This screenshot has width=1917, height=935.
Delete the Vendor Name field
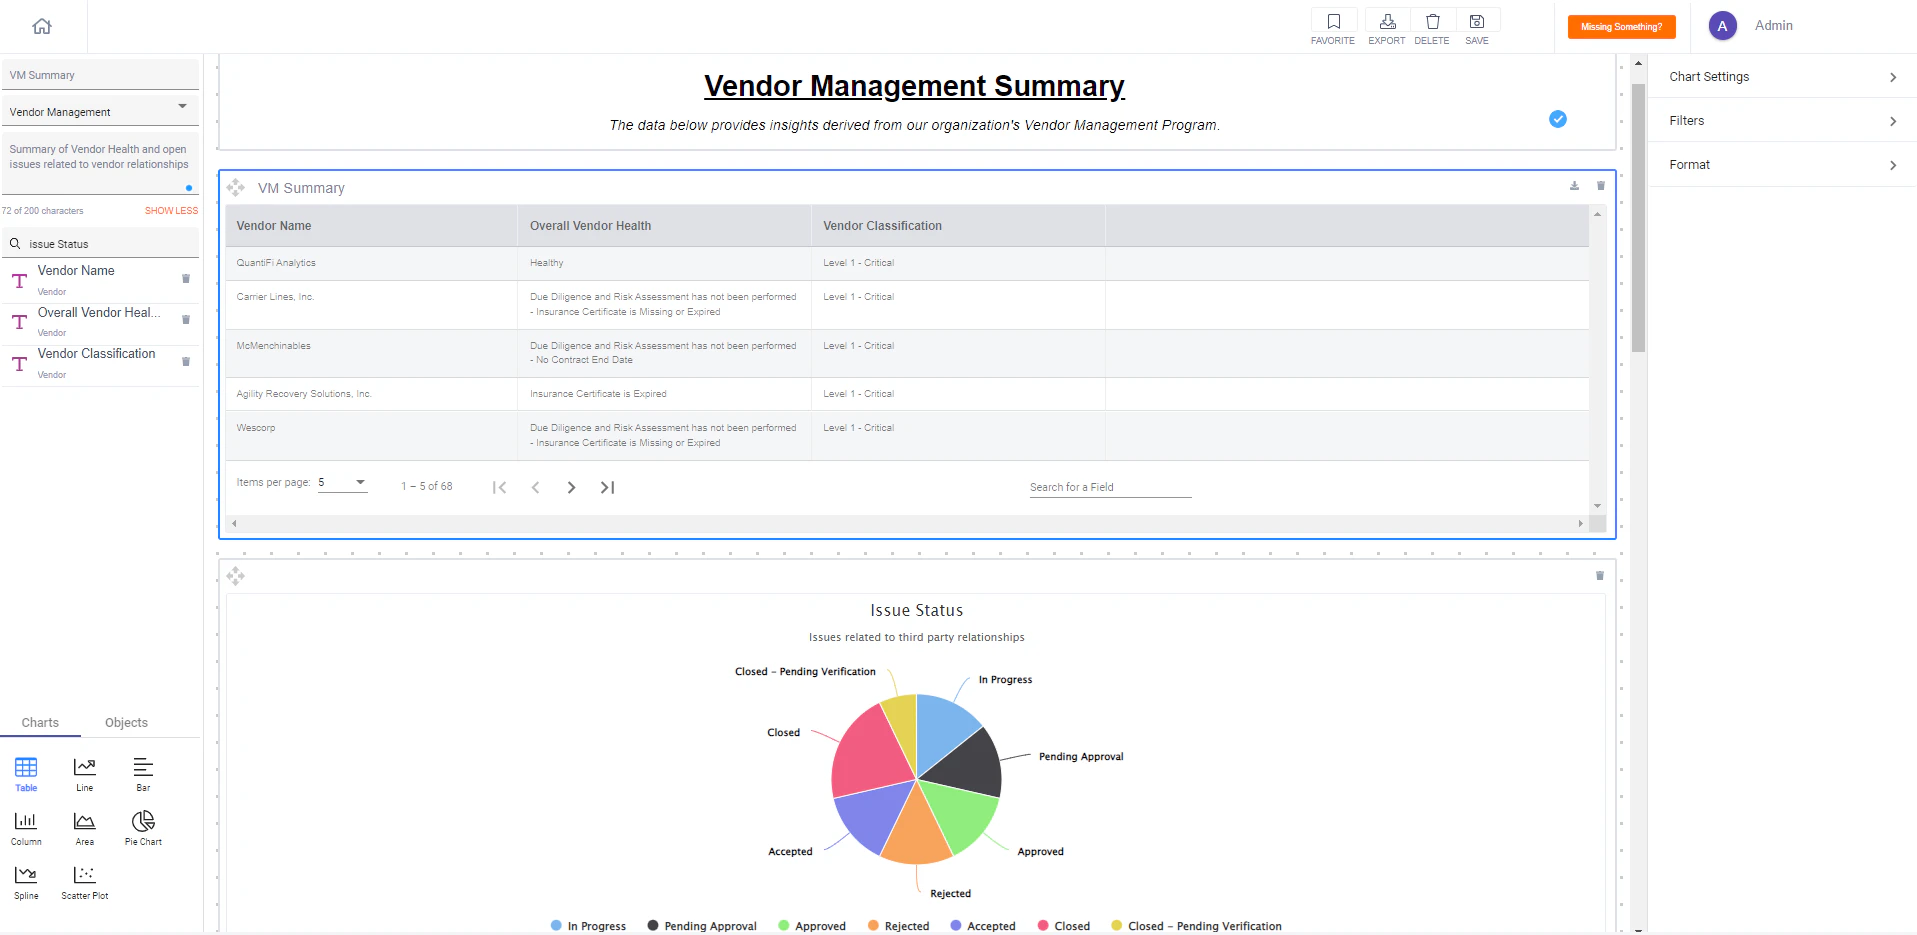click(x=185, y=279)
